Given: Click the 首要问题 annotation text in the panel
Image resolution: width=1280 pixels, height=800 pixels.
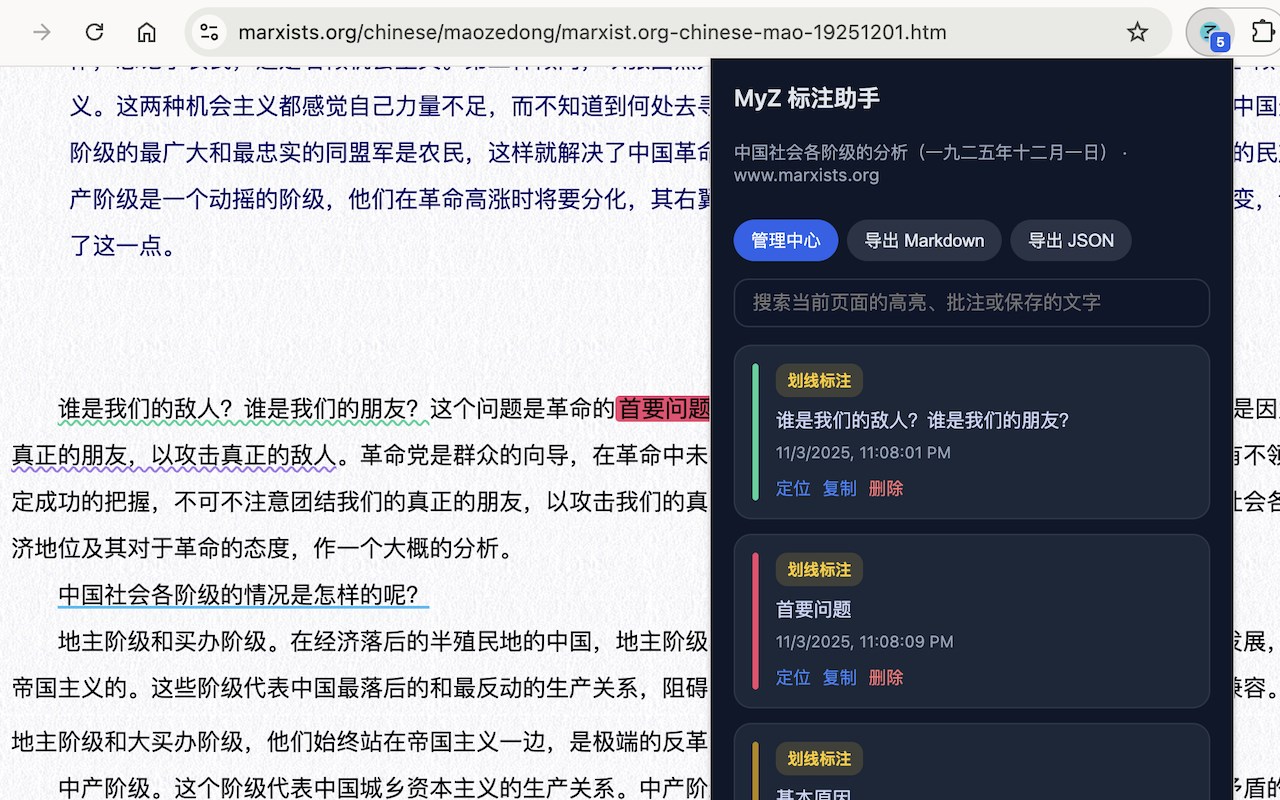Looking at the screenshot, I should click(814, 609).
